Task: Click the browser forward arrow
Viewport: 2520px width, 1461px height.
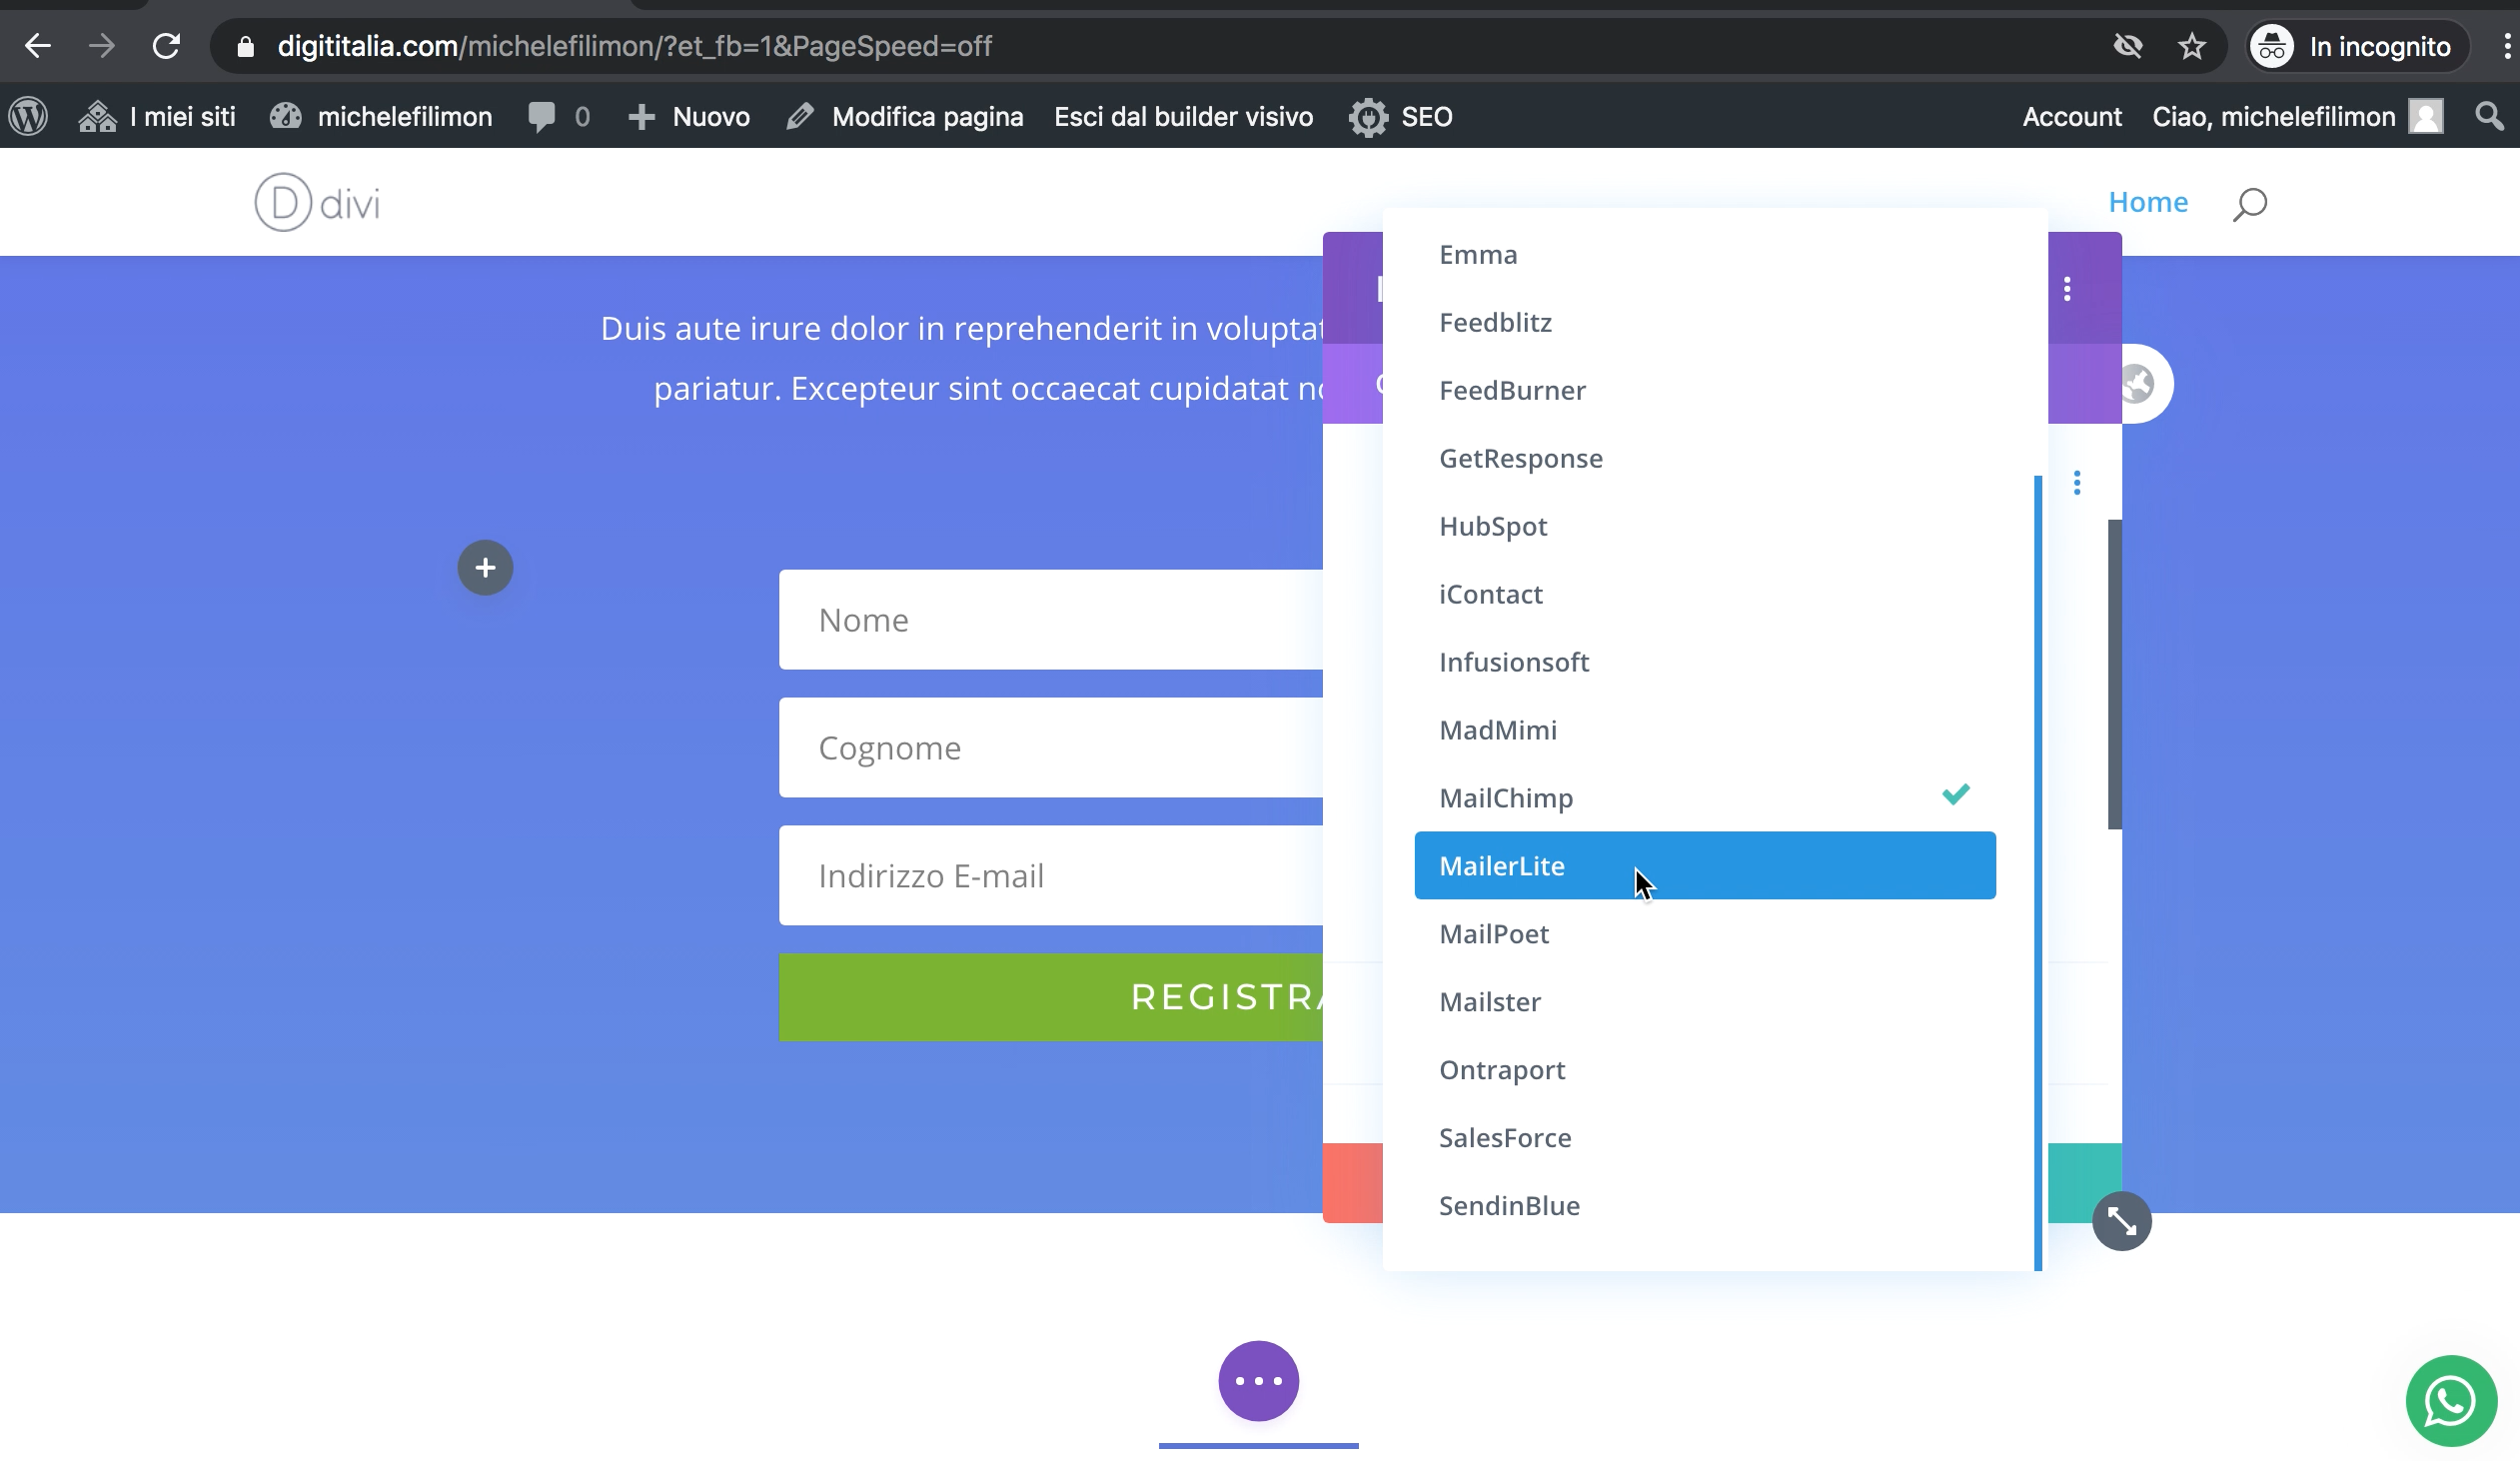Action: tap(101, 46)
